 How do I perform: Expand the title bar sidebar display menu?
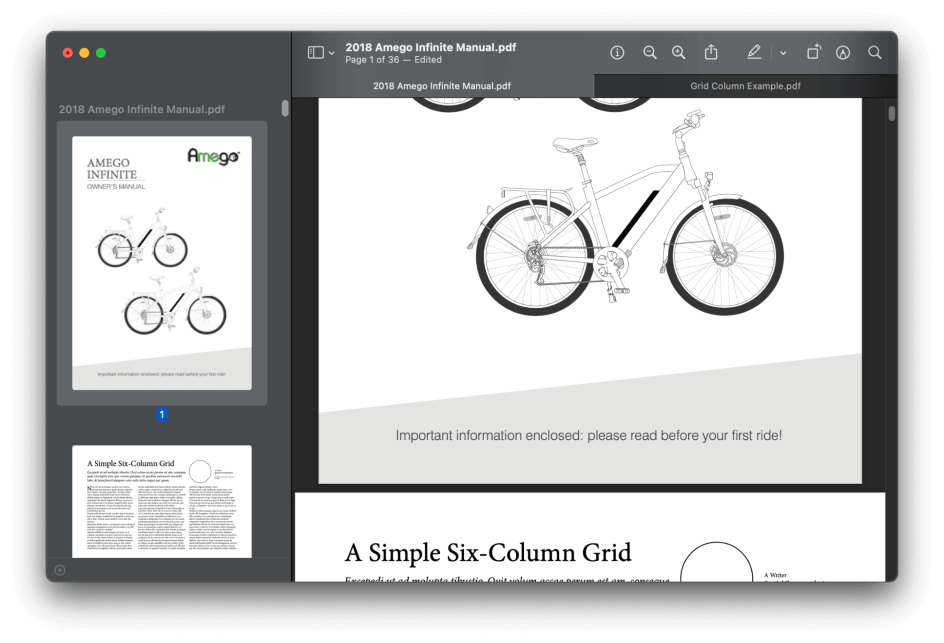point(331,50)
